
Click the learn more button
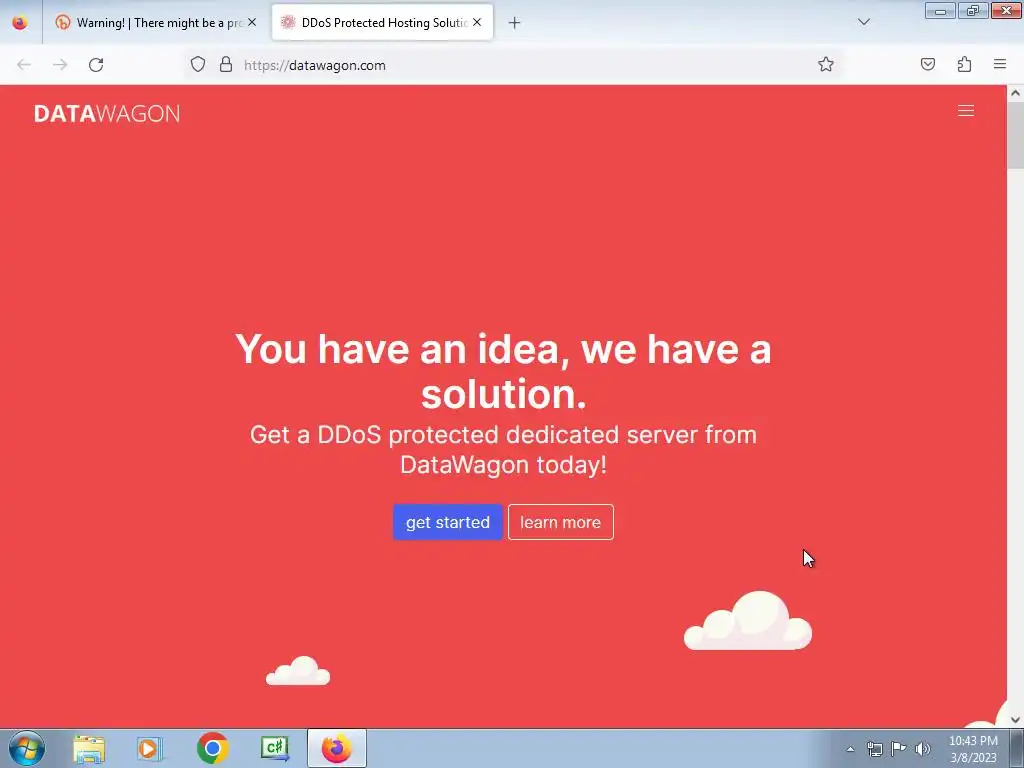tap(560, 522)
